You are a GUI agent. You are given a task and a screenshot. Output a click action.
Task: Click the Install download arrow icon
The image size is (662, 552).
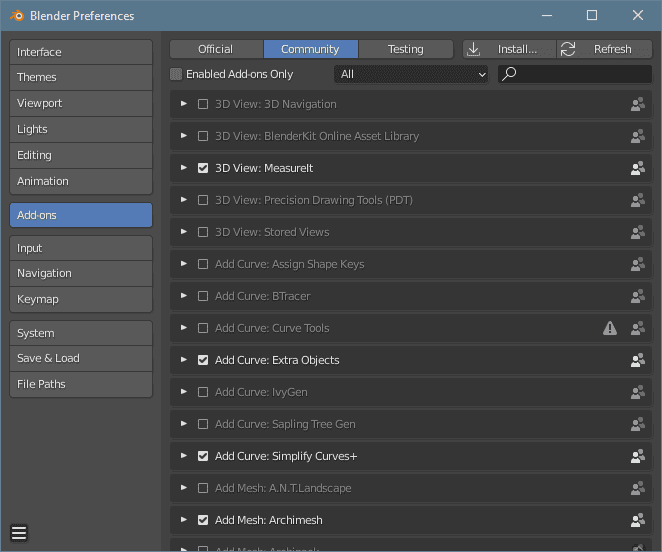pos(474,49)
